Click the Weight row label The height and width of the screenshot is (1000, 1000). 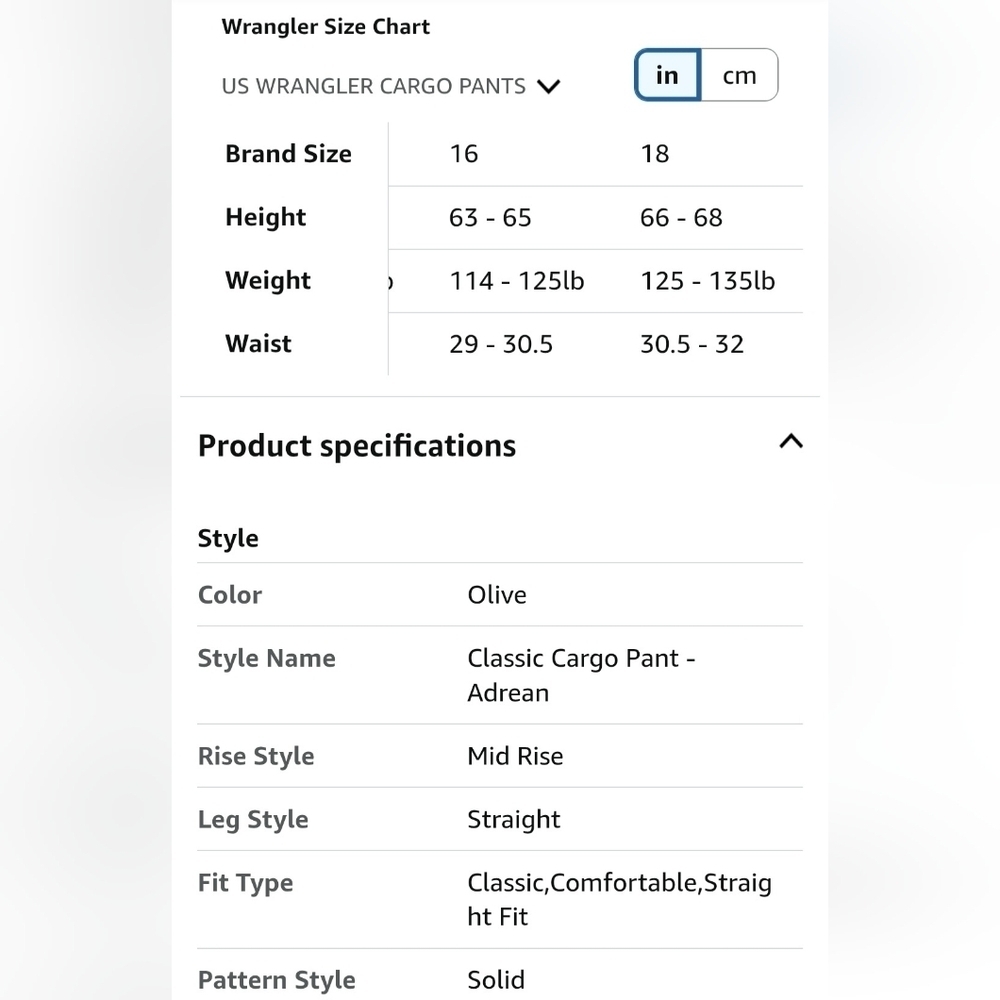(268, 281)
